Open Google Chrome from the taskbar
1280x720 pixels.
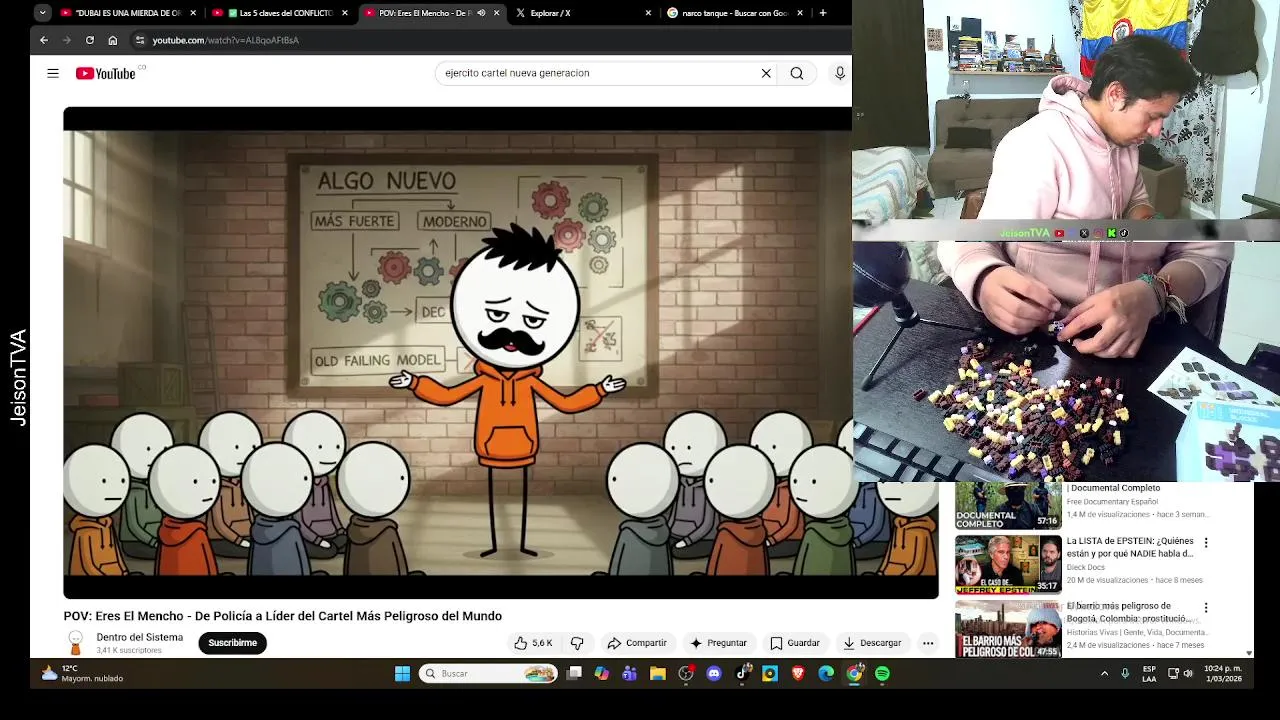(x=854, y=674)
